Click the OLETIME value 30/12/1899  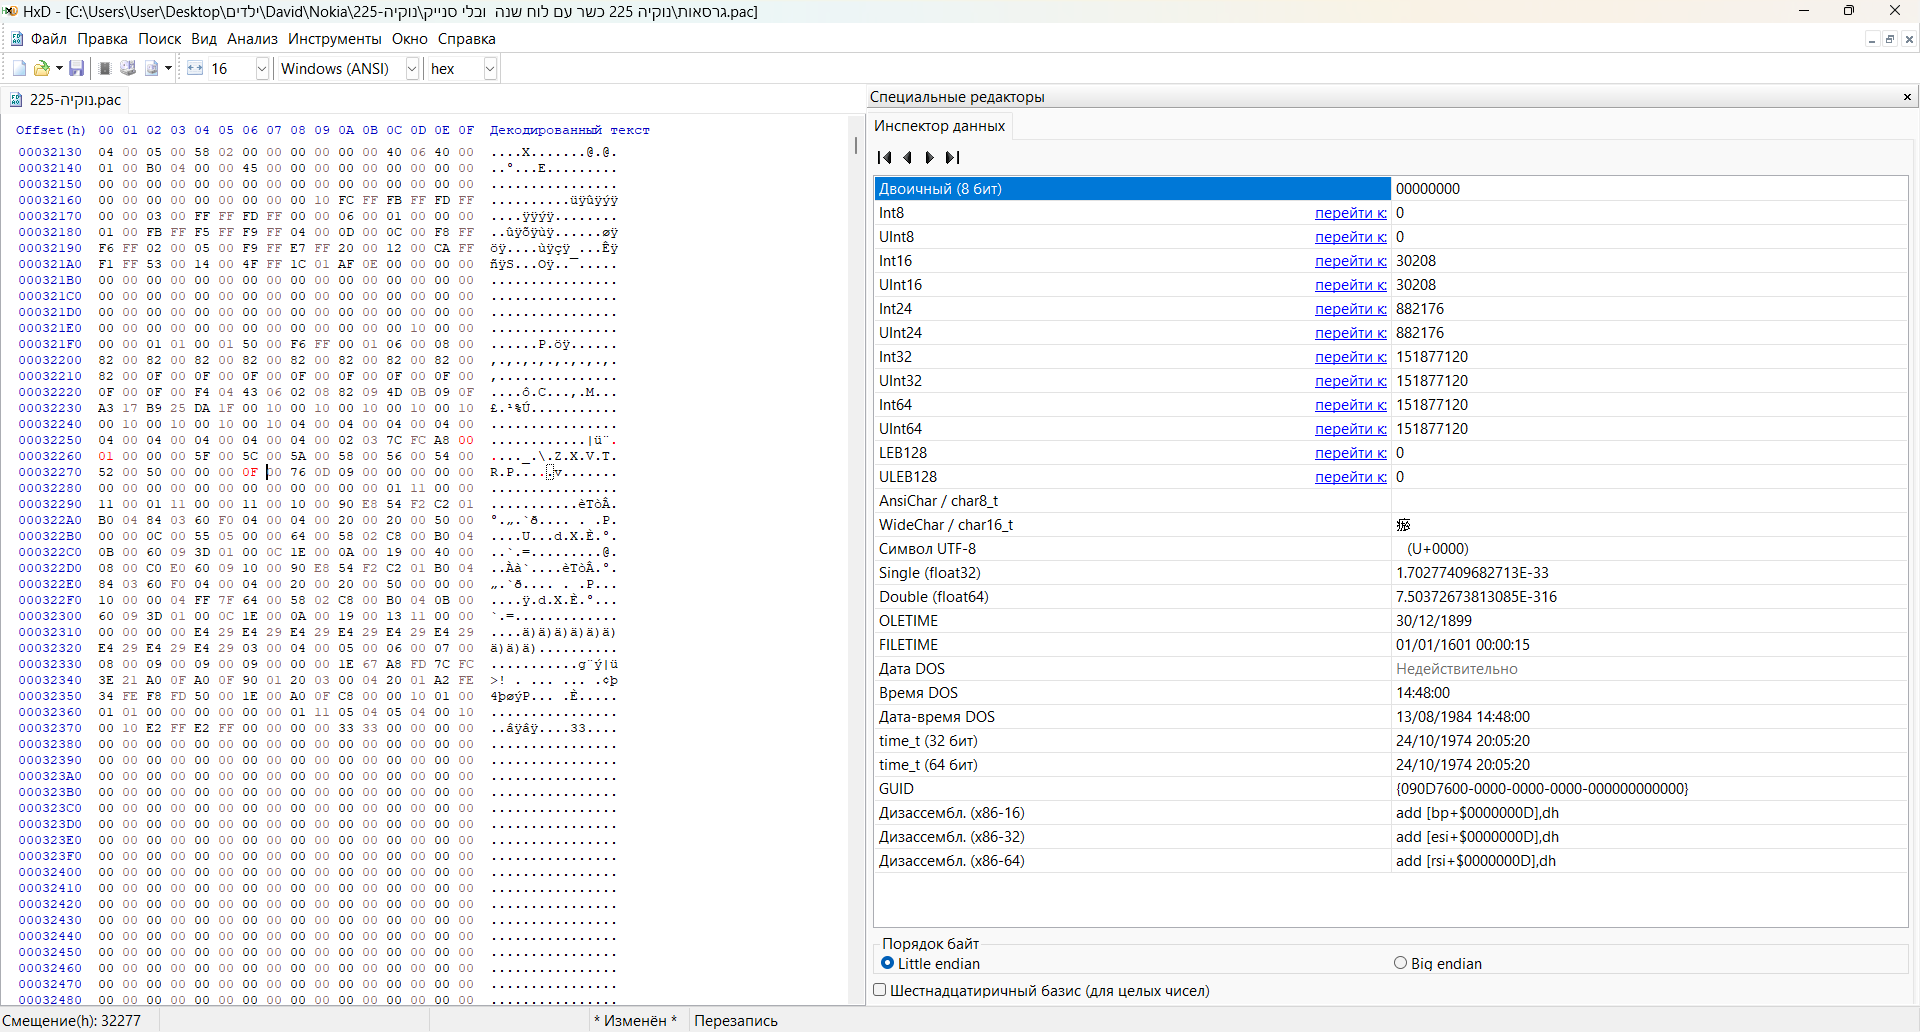coord(1434,621)
